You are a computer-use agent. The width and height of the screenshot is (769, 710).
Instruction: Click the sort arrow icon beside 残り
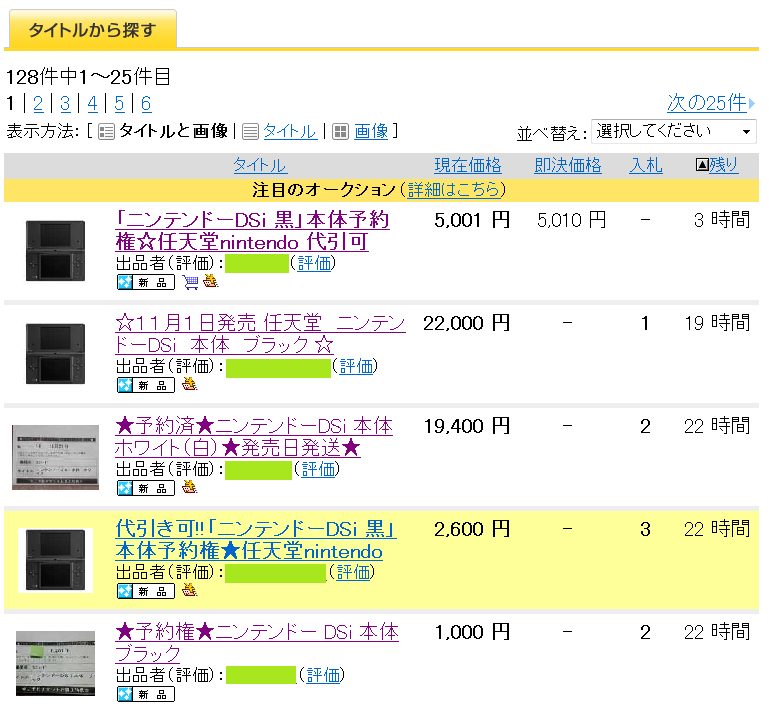click(x=702, y=165)
